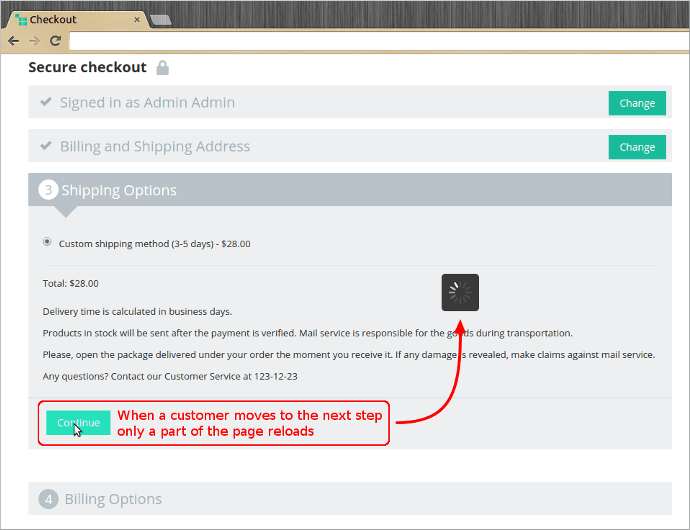Image resolution: width=690 pixels, height=530 pixels.
Task: Click the Custom shipping method (3-5 days) label
Action: pyautogui.click(x=155, y=243)
